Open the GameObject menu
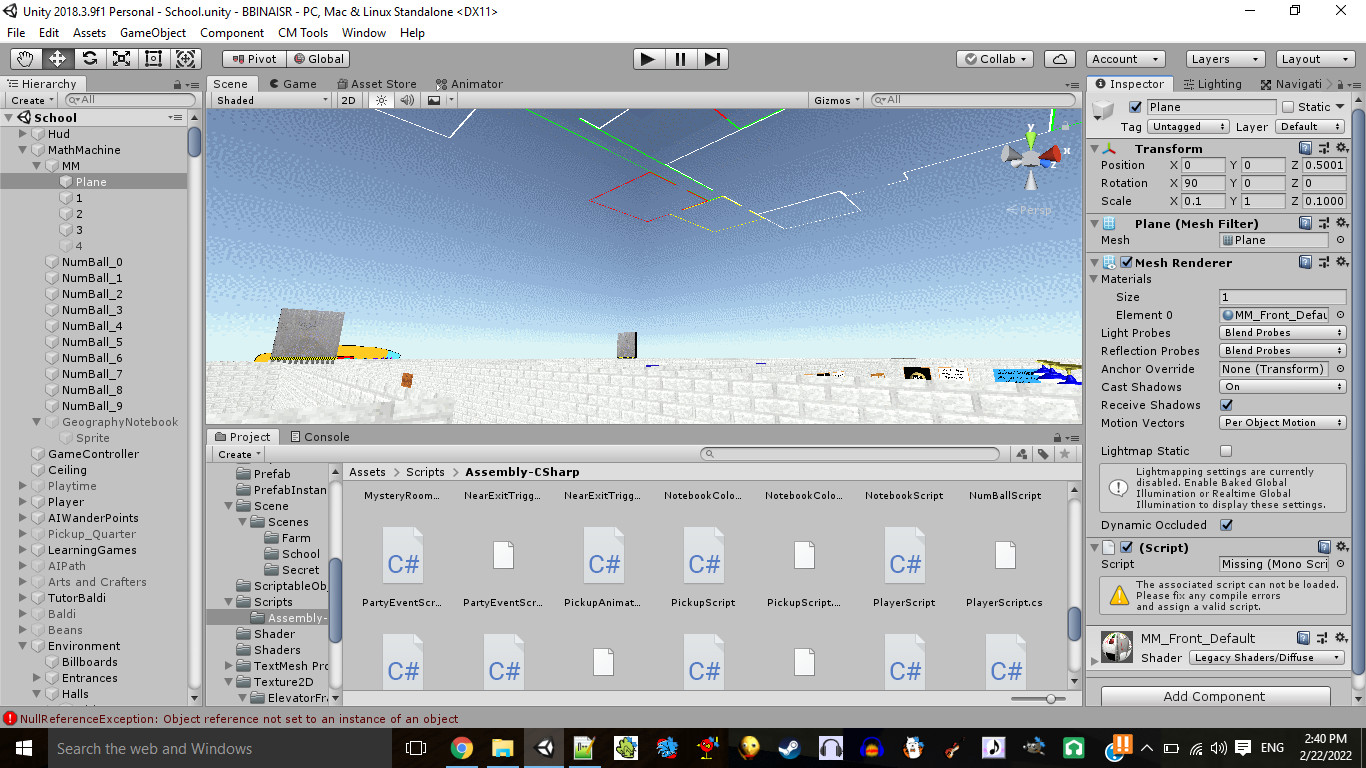This screenshot has height=768, width=1366. coord(153,33)
